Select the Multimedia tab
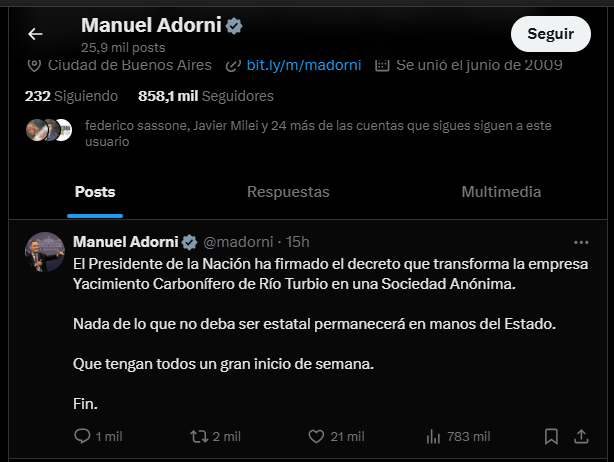 click(x=501, y=192)
